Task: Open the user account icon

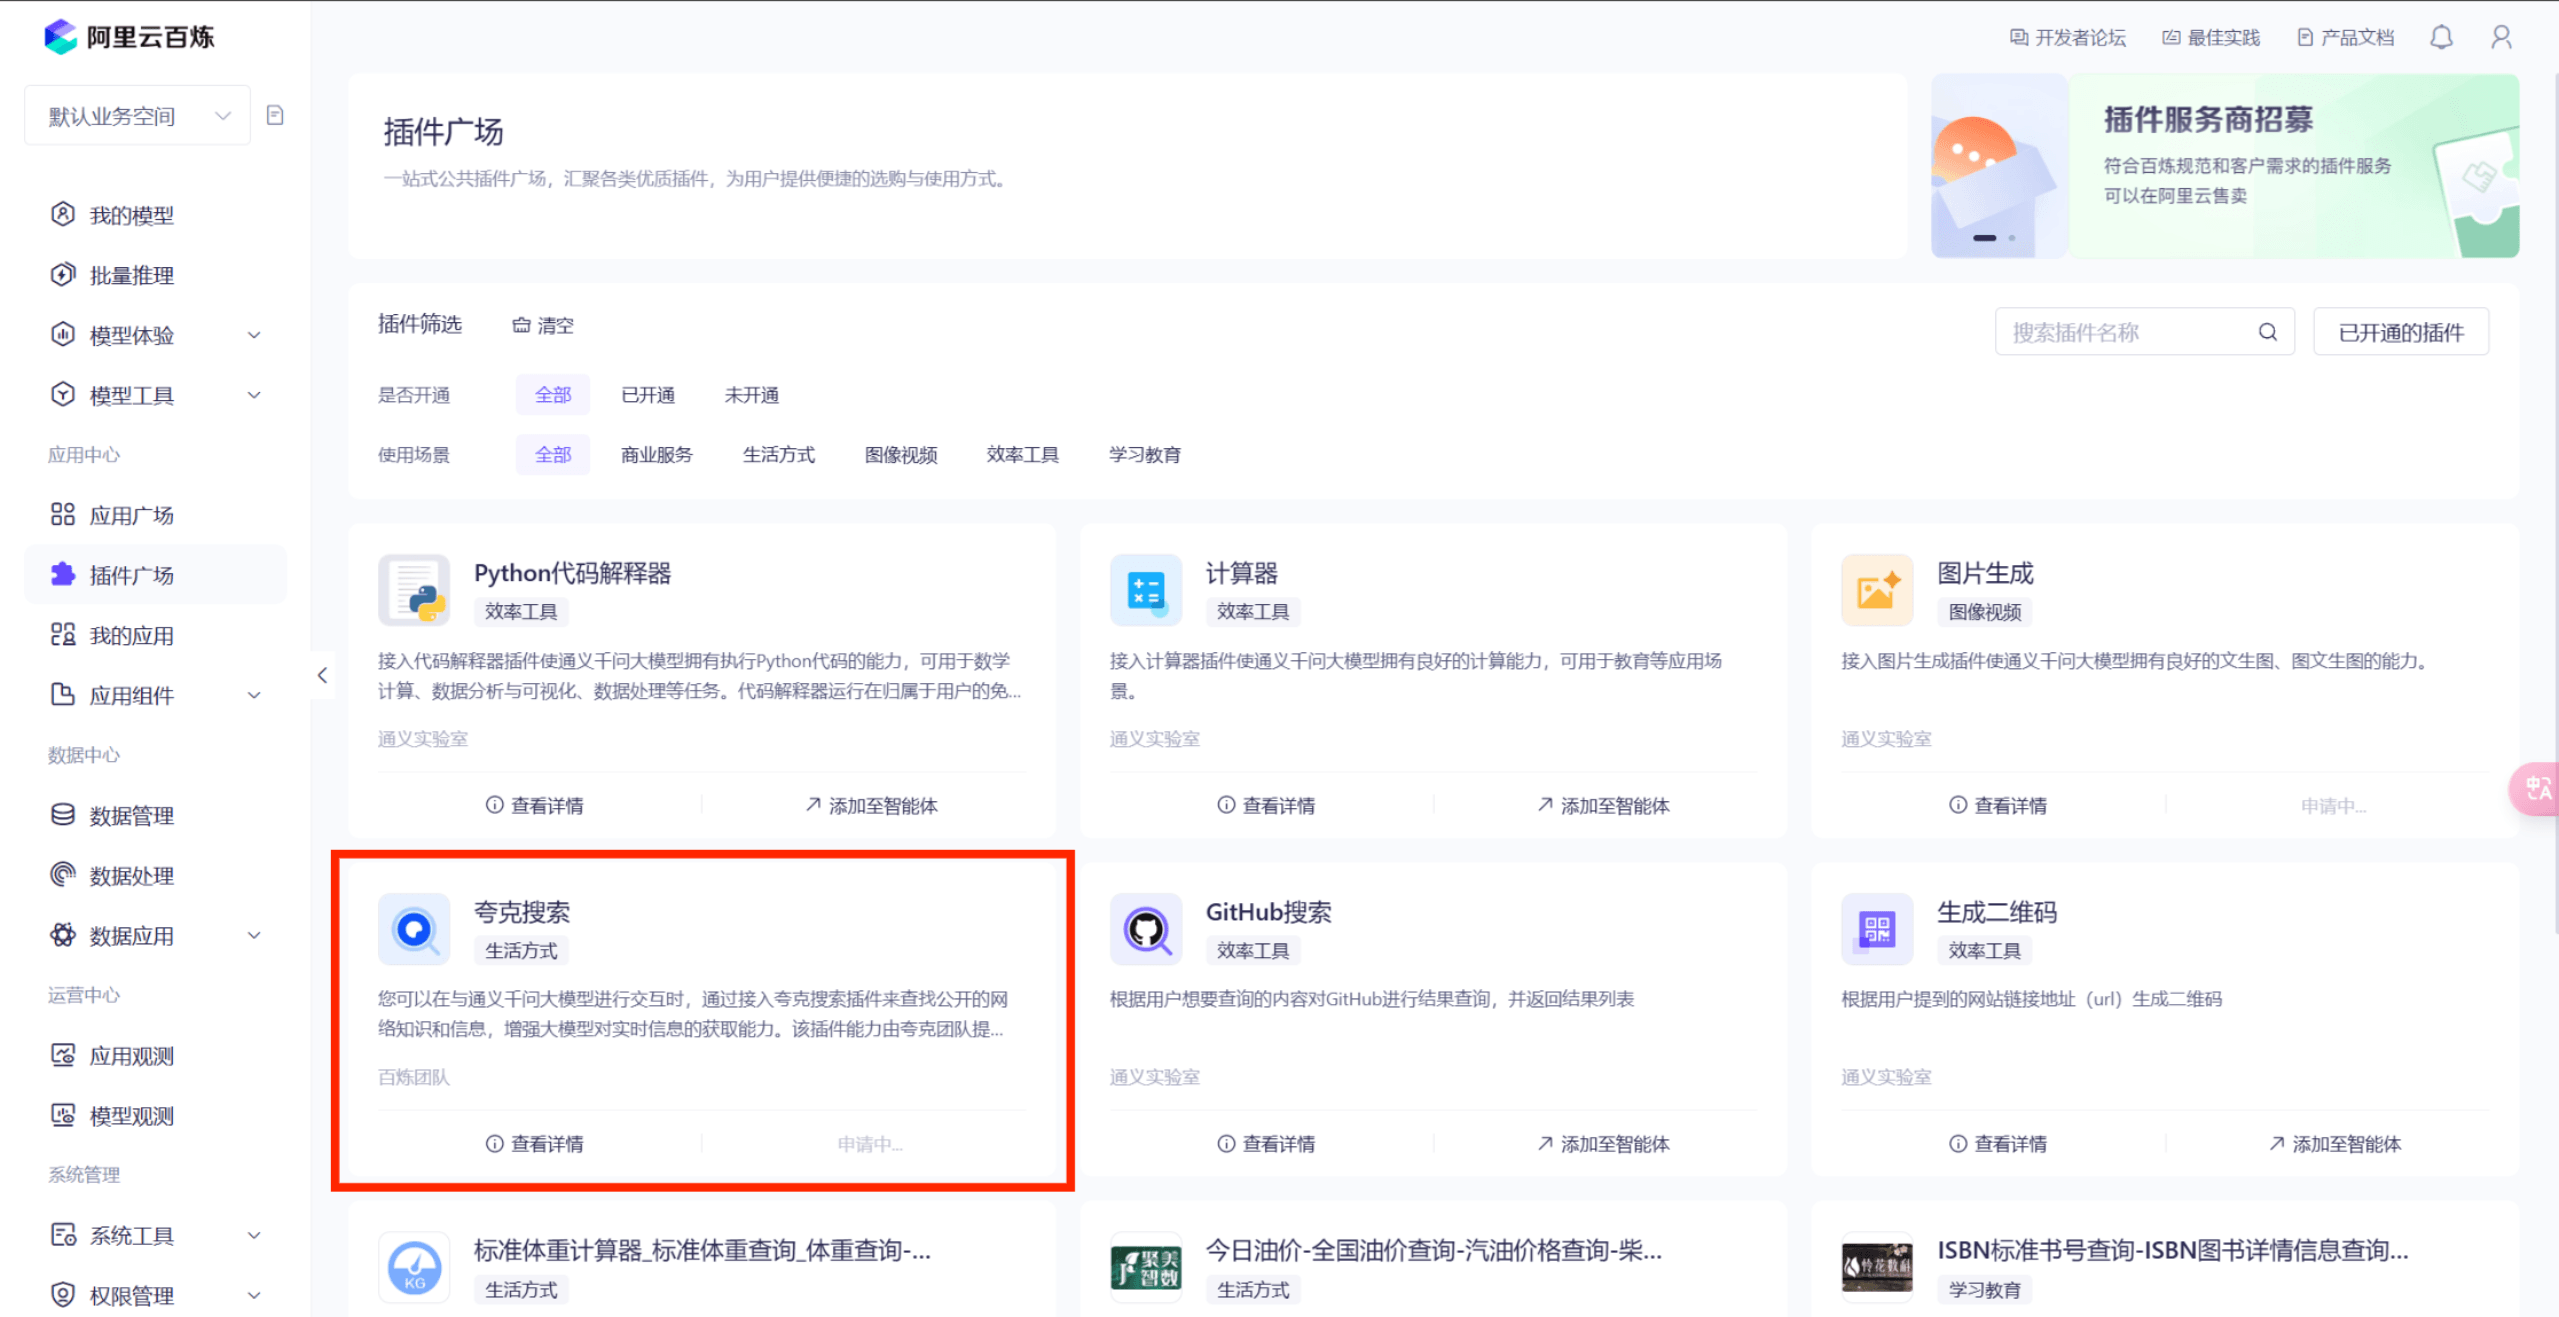Action: click(2501, 37)
